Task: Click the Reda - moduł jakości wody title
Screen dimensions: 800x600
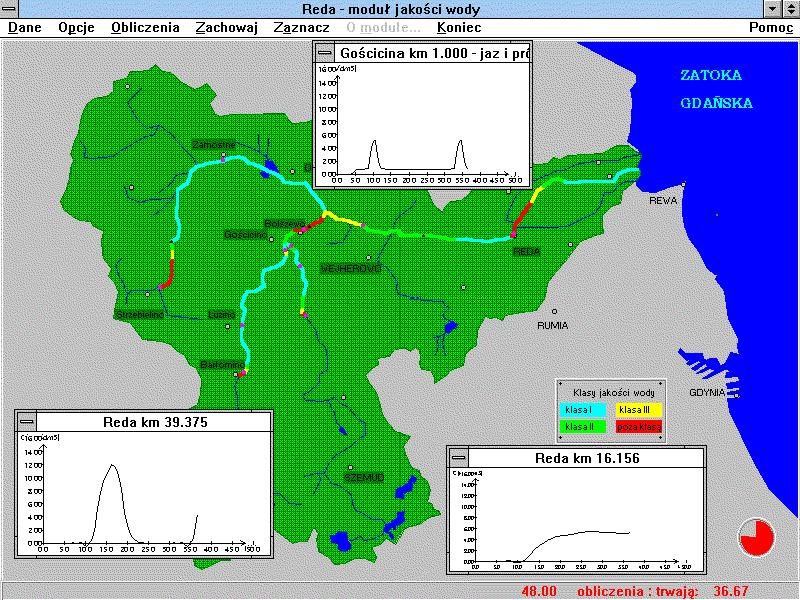Action: (x=391, y=9)
